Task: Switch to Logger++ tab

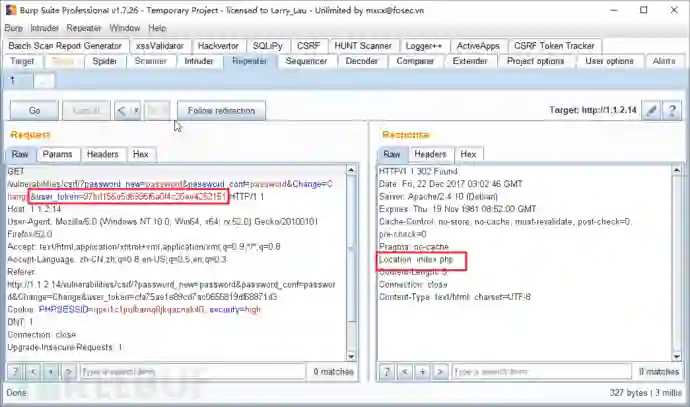Action: click(x=424, y=46)
